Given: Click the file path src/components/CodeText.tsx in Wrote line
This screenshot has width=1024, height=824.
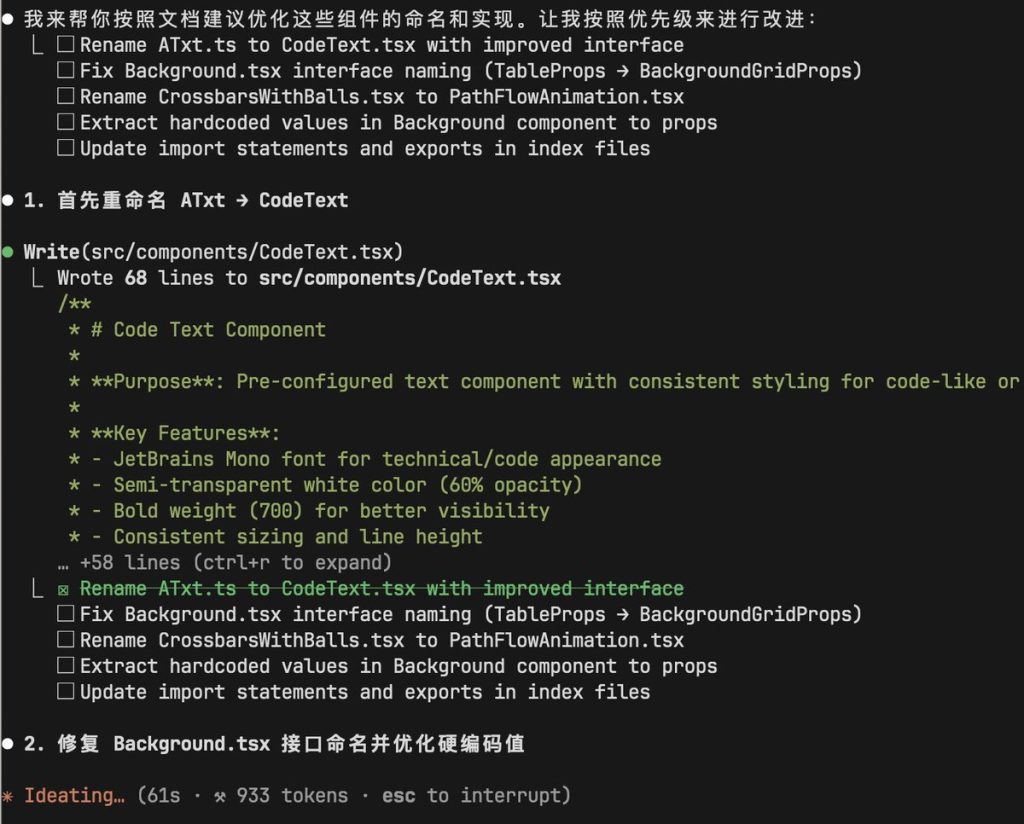Looking at the screenshot, I should coord(409,278).
